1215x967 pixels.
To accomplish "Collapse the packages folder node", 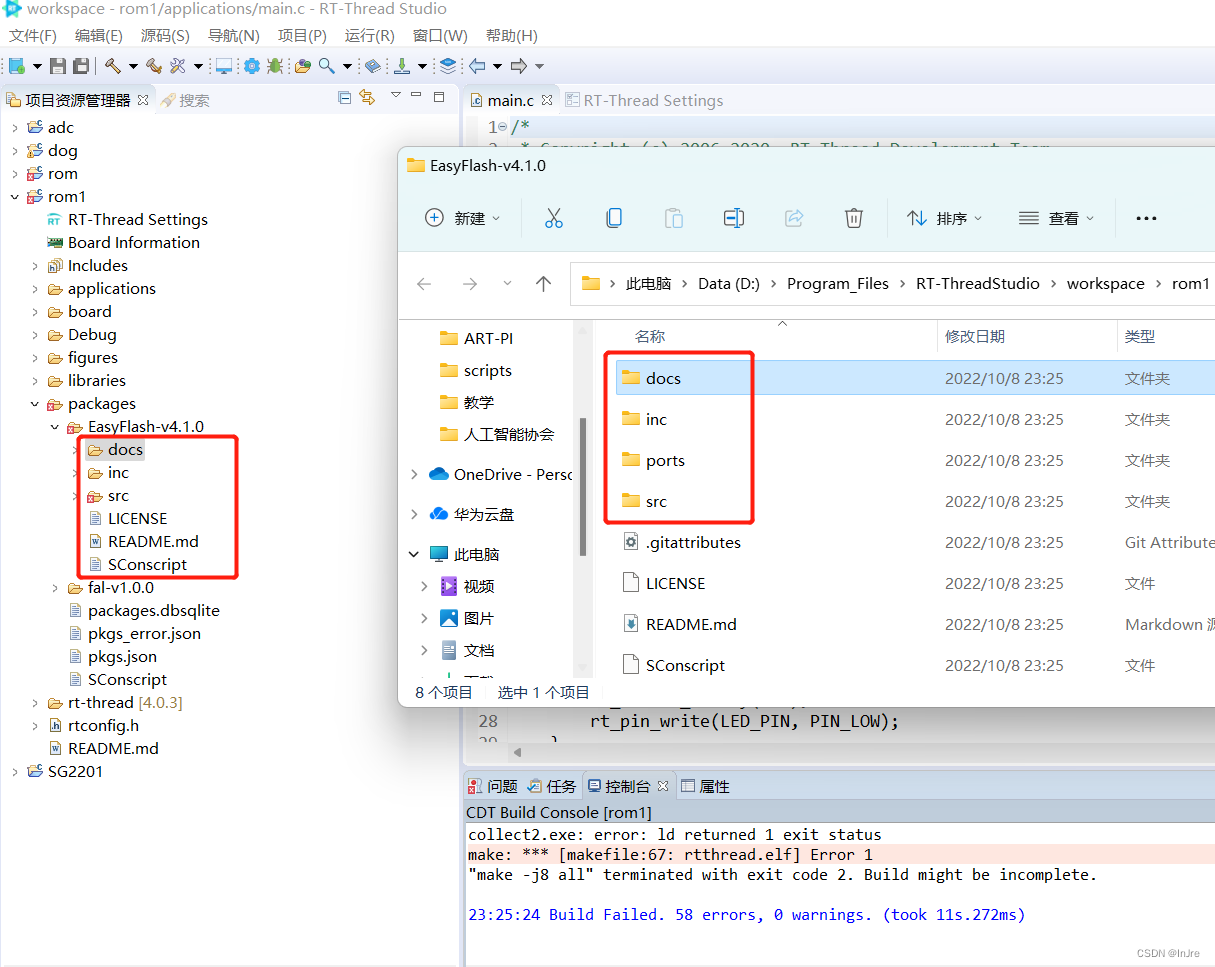I will (x=35, y=404).
